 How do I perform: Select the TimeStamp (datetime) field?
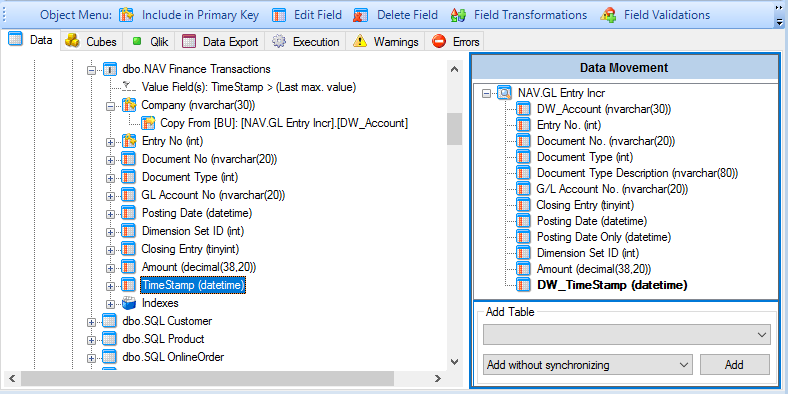click(x=193, y=285)
